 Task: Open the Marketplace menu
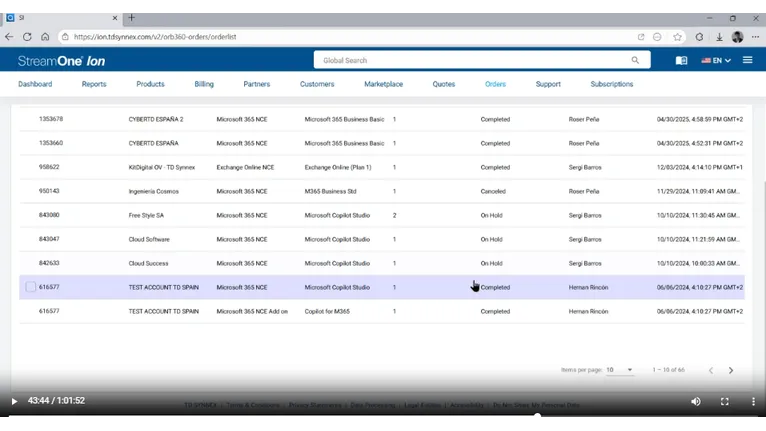click(383, 84)
